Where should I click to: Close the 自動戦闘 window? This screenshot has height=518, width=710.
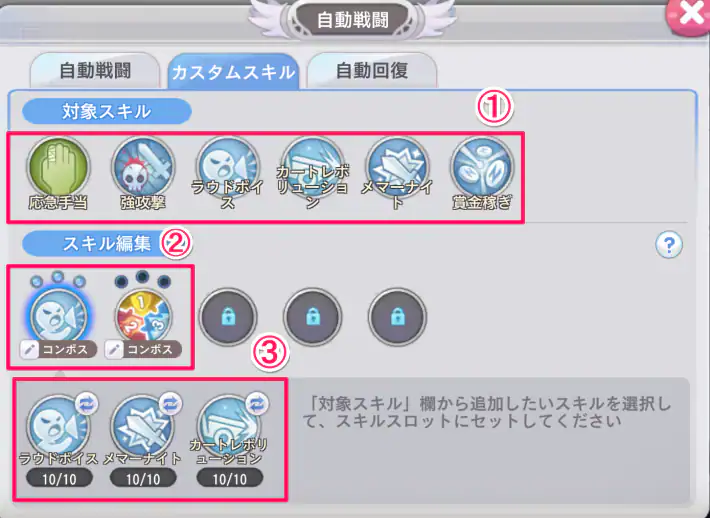690,14
